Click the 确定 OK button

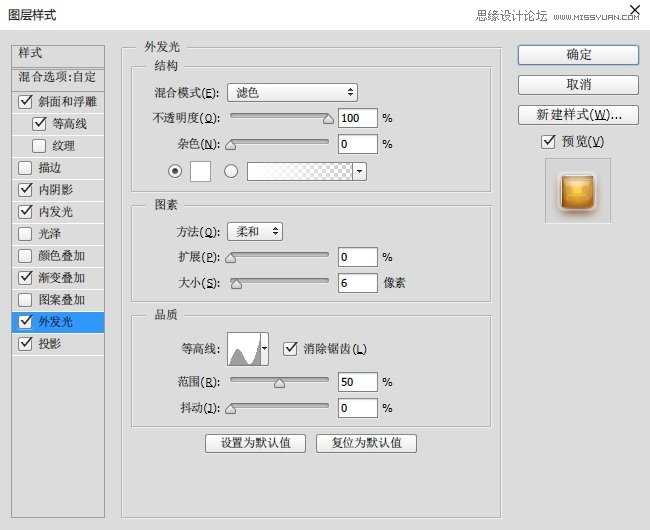578,55
